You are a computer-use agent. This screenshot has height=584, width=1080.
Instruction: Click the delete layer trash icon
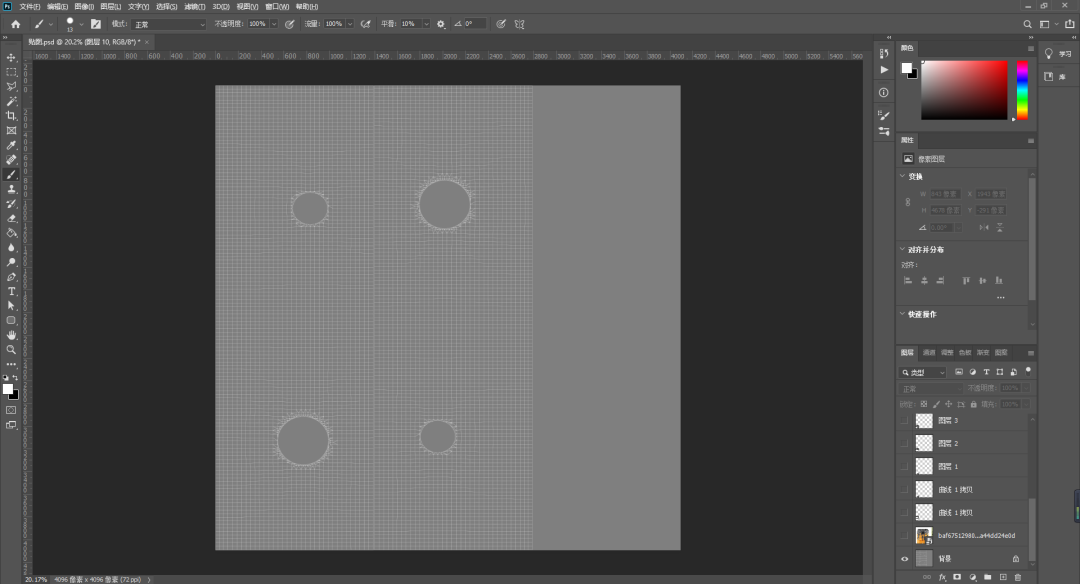point(1018,577)
